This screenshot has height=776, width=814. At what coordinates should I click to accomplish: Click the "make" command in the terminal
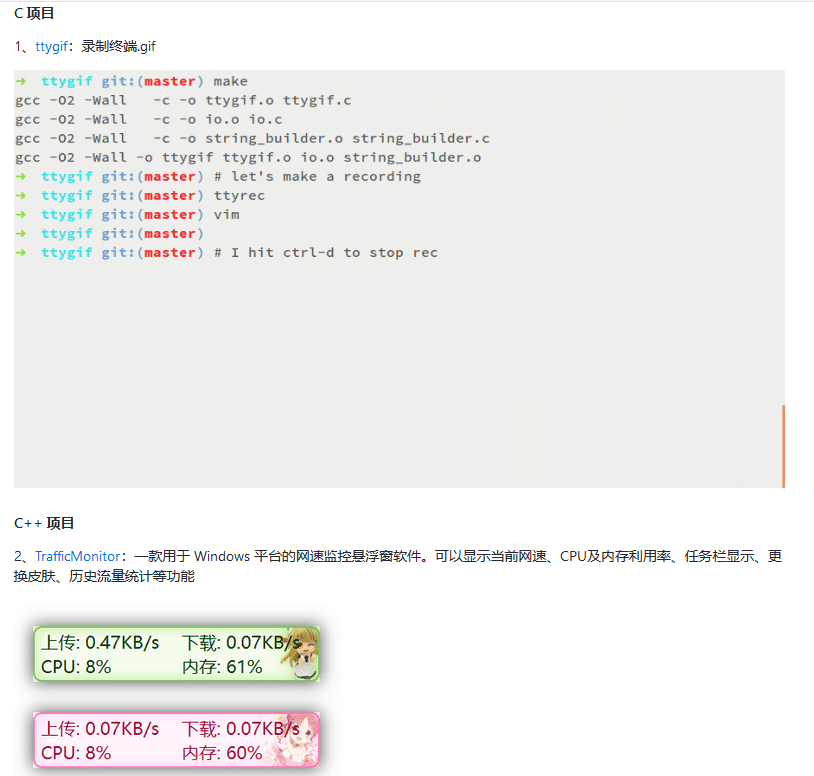tap(230, 81)
